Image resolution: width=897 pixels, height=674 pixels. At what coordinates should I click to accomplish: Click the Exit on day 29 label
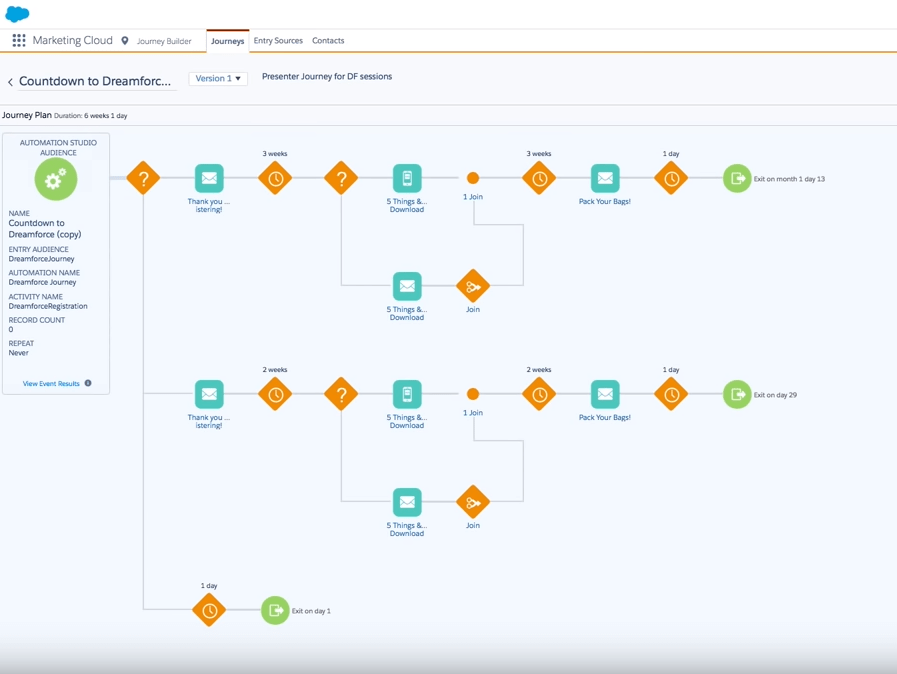775,395
